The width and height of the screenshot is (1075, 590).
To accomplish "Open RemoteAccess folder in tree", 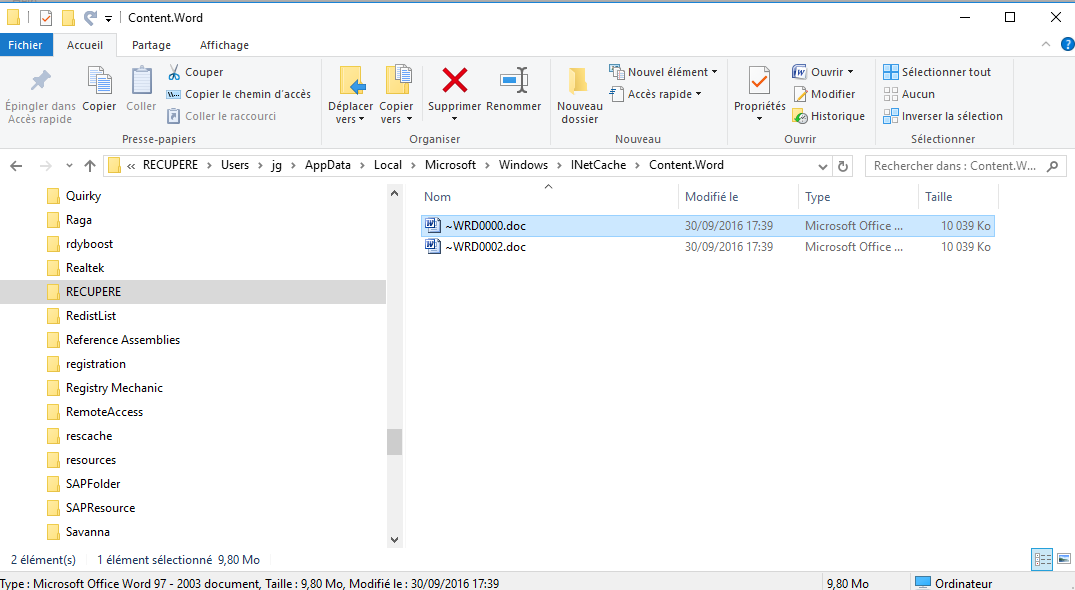I will [104, 412].
